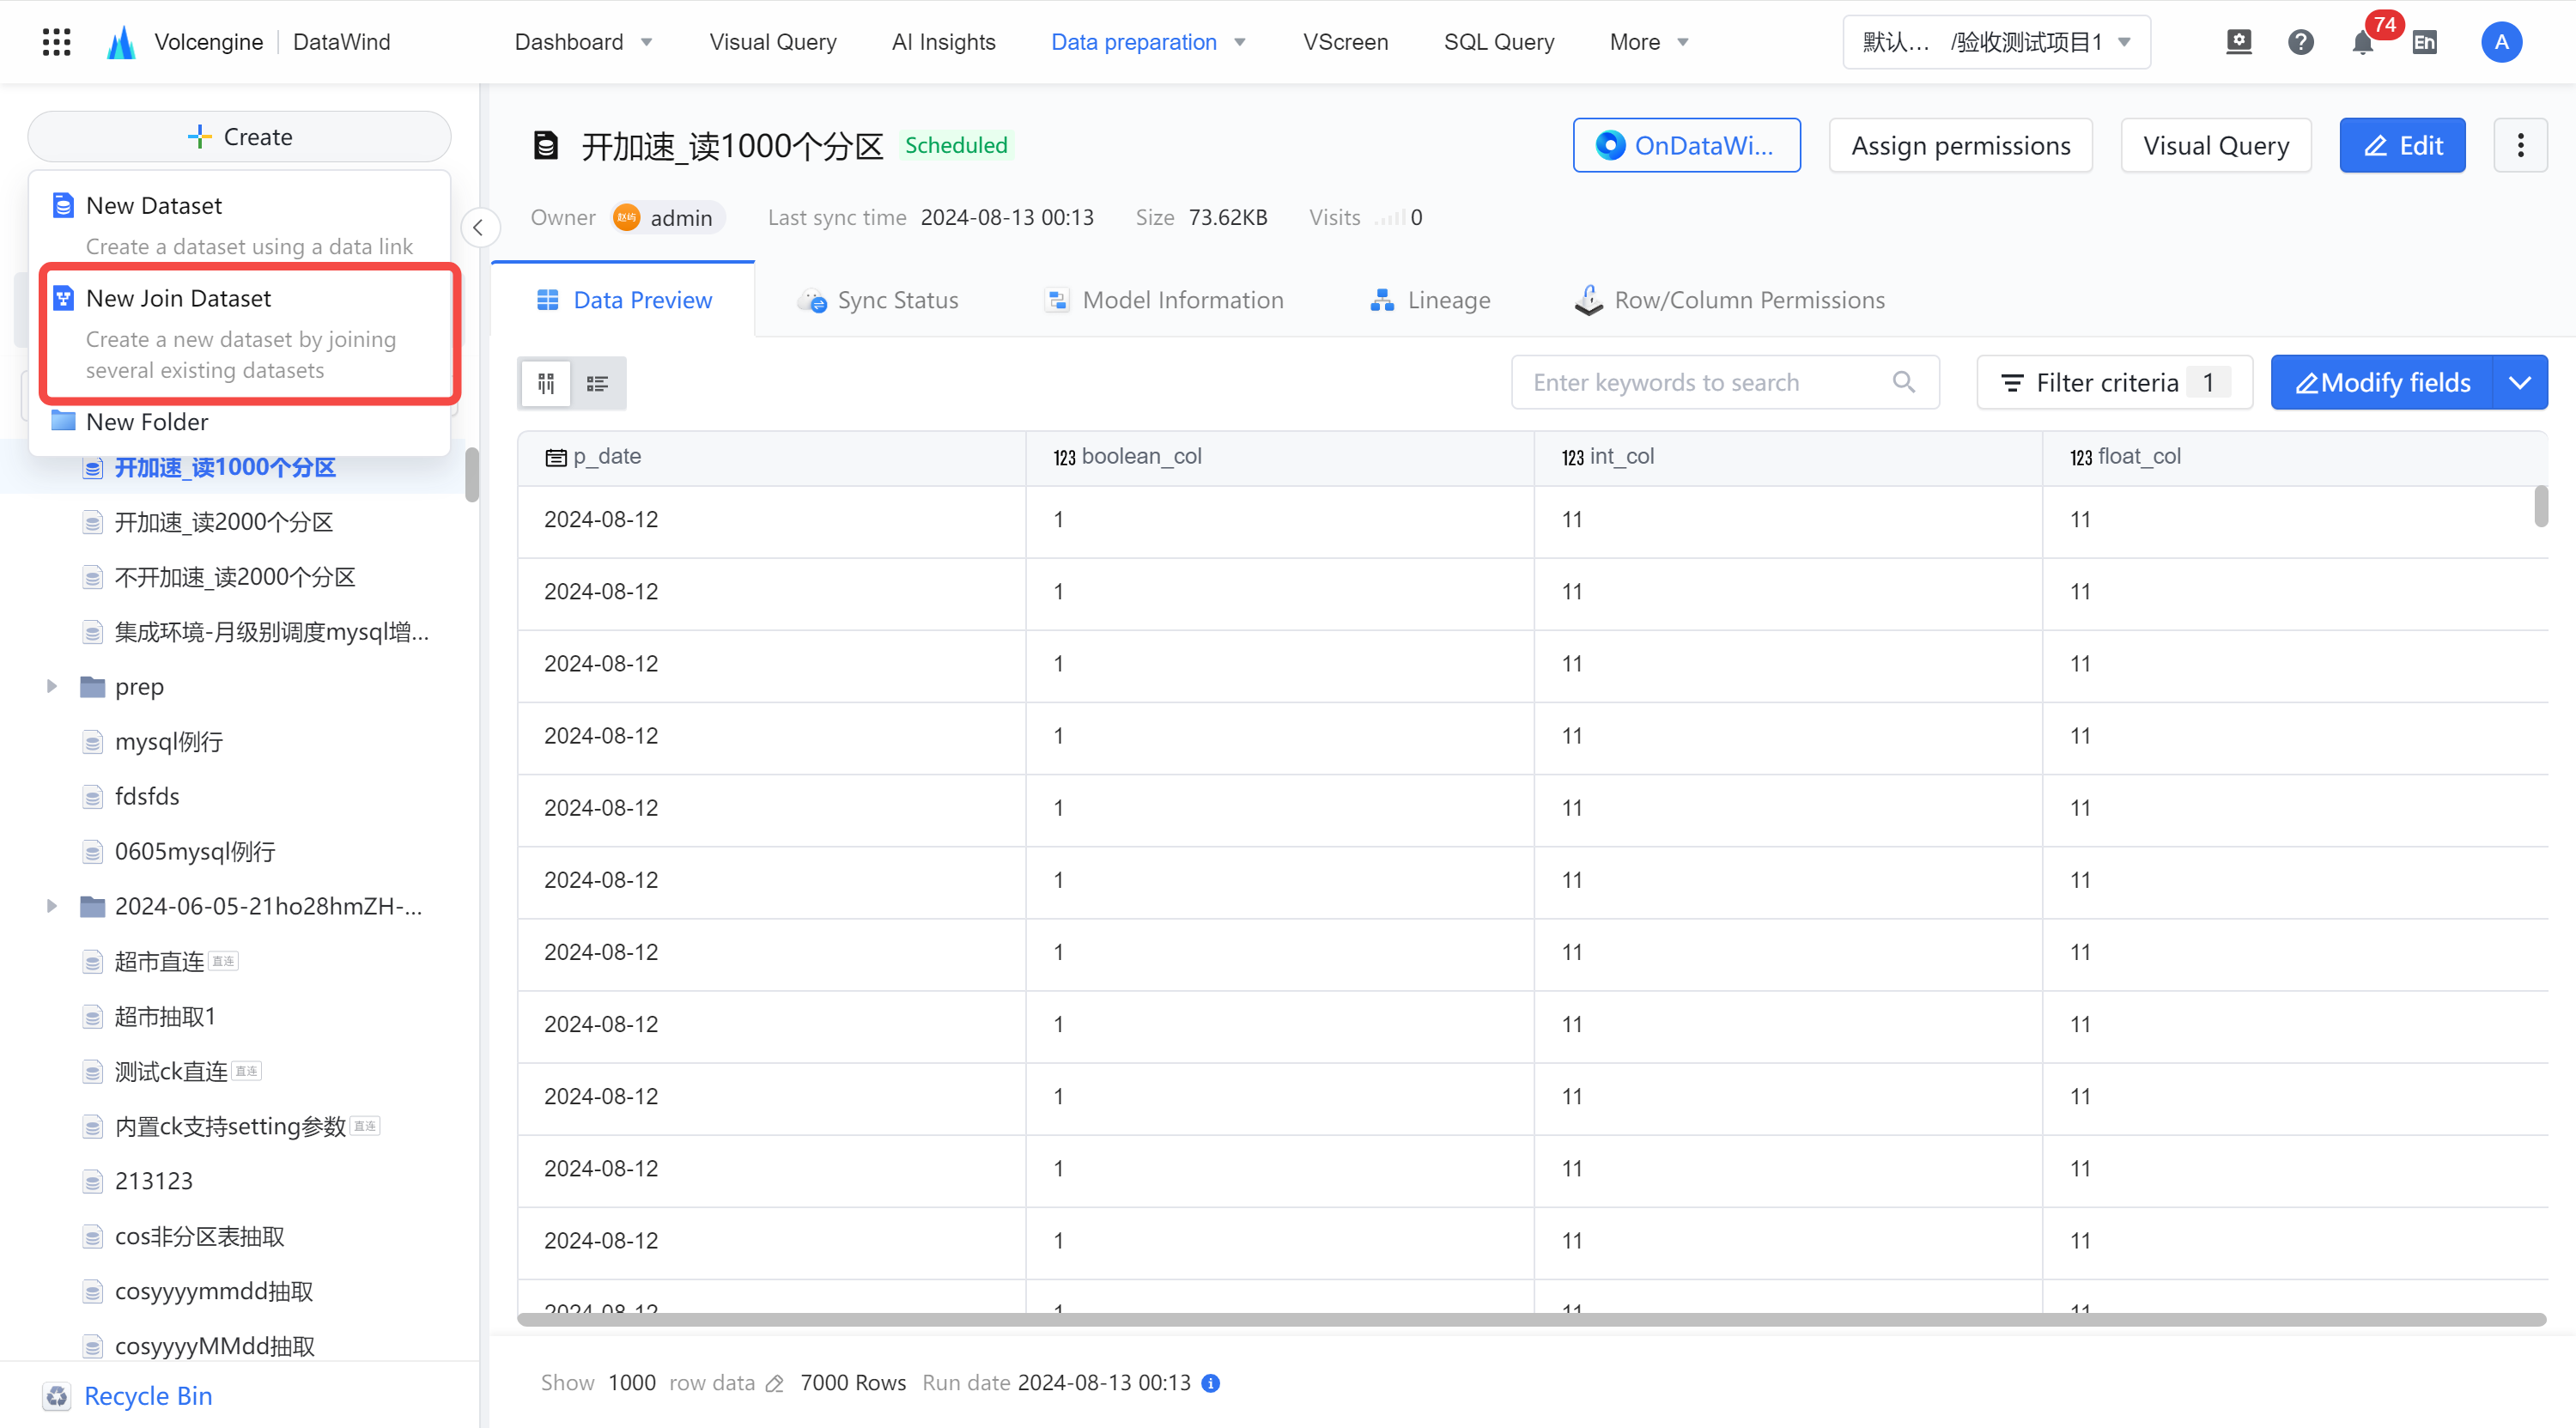The image size is (2576, 1428).
Task: Expand the More dropdown in the navbar
Action: click(1683, 42)
